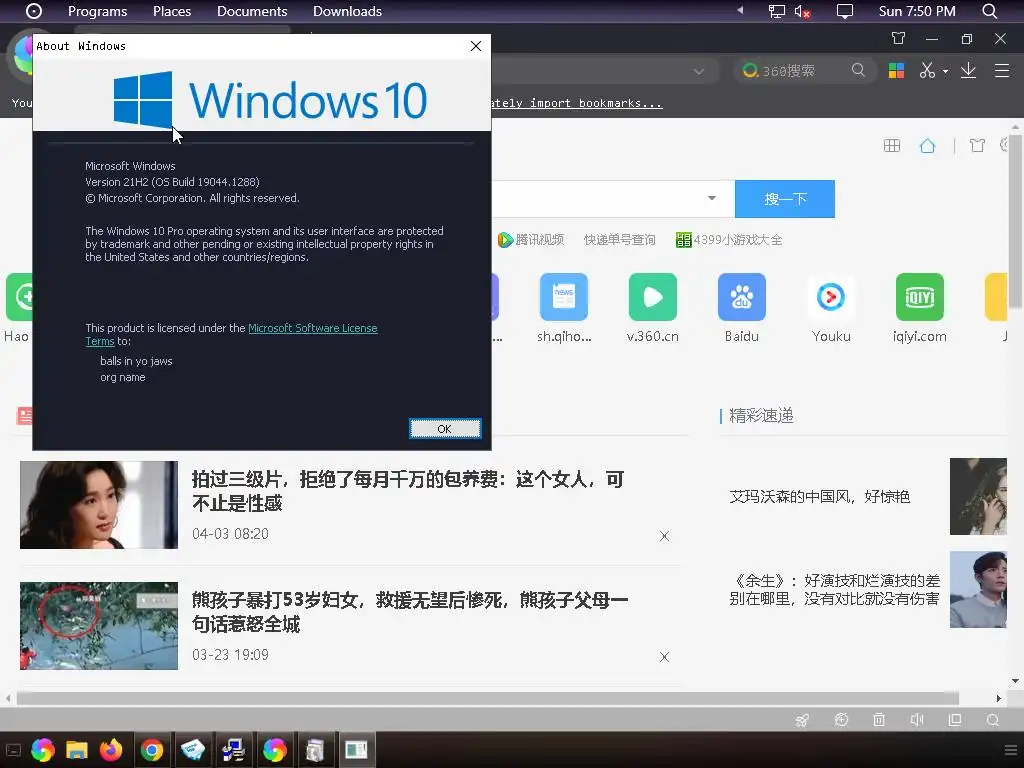Expand hidden tray icons arrow

click(x=740, y=10)
